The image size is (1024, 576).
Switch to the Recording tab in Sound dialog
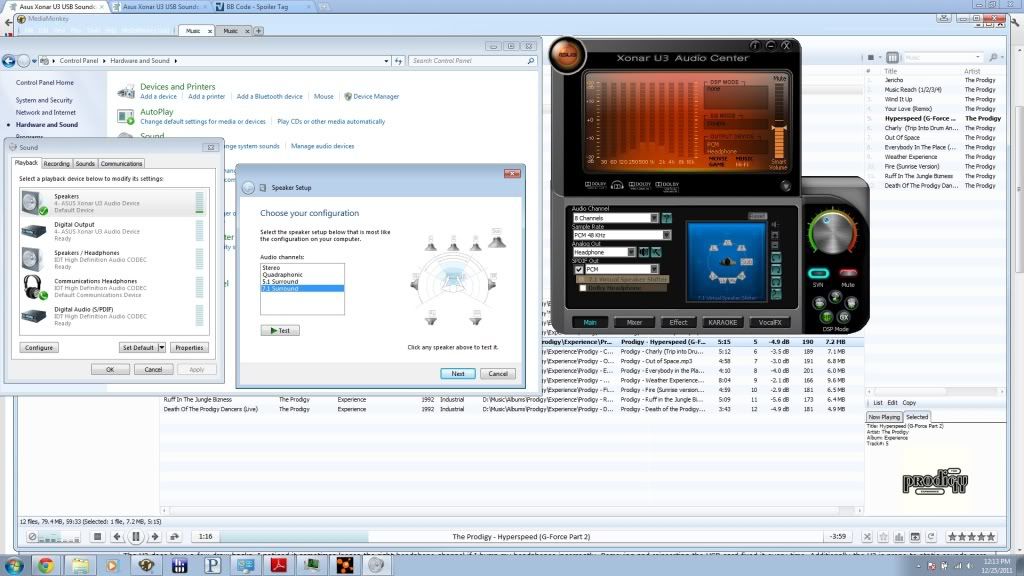(57, 163)
